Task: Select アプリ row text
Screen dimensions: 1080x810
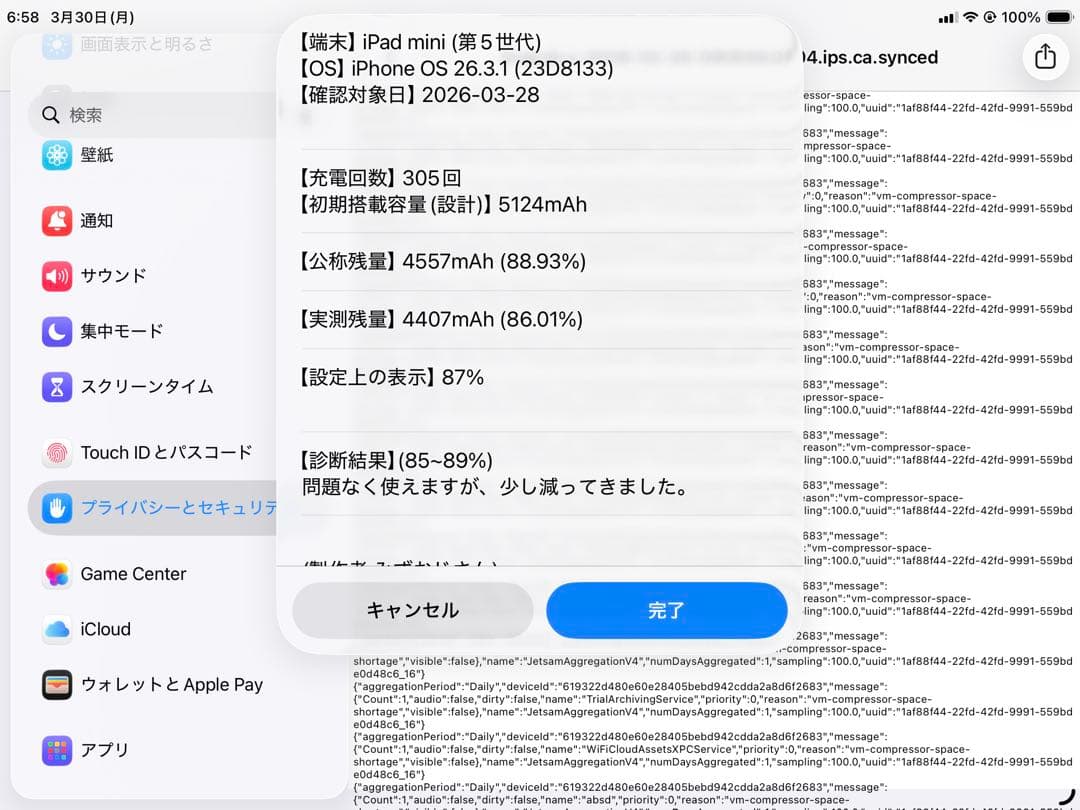Action: (104, 750)
